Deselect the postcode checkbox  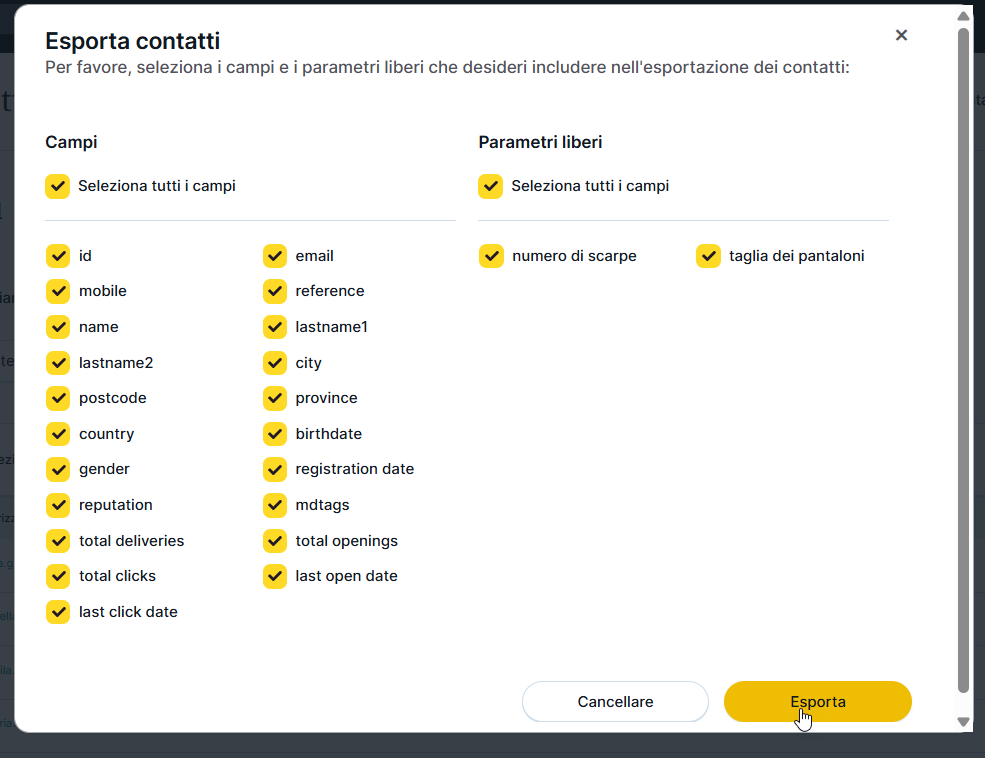coord(58,398)
